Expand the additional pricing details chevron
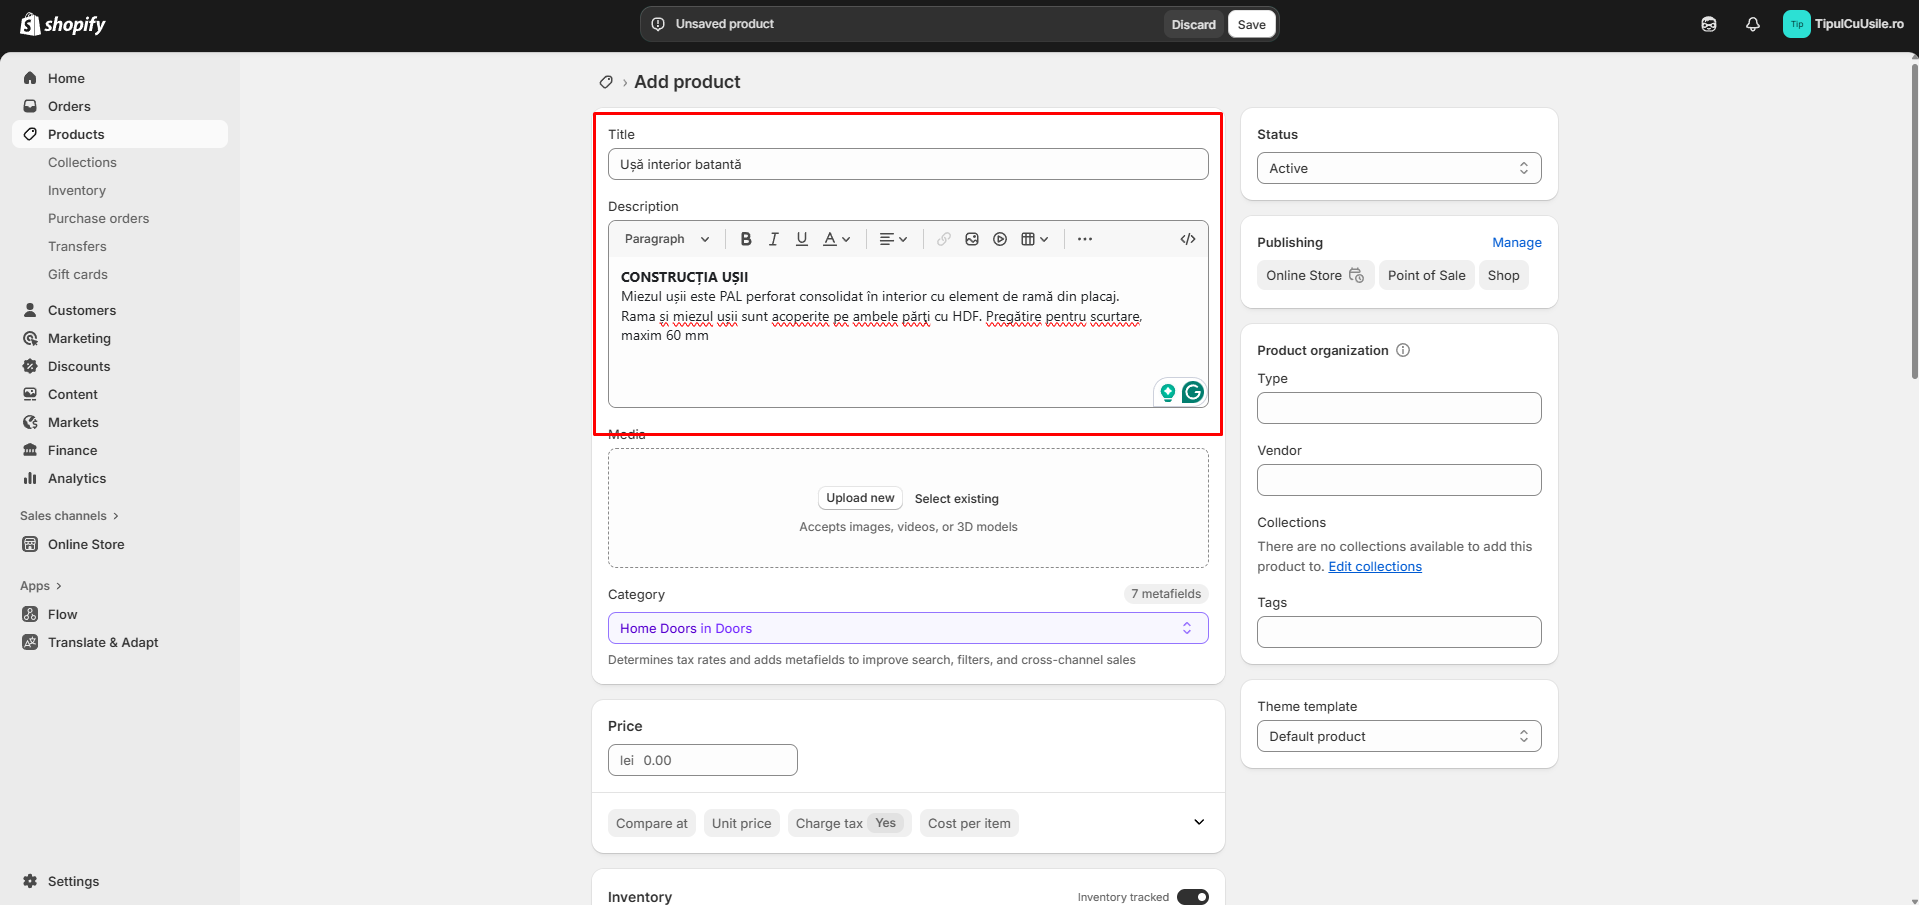 tap(1198, 822)
